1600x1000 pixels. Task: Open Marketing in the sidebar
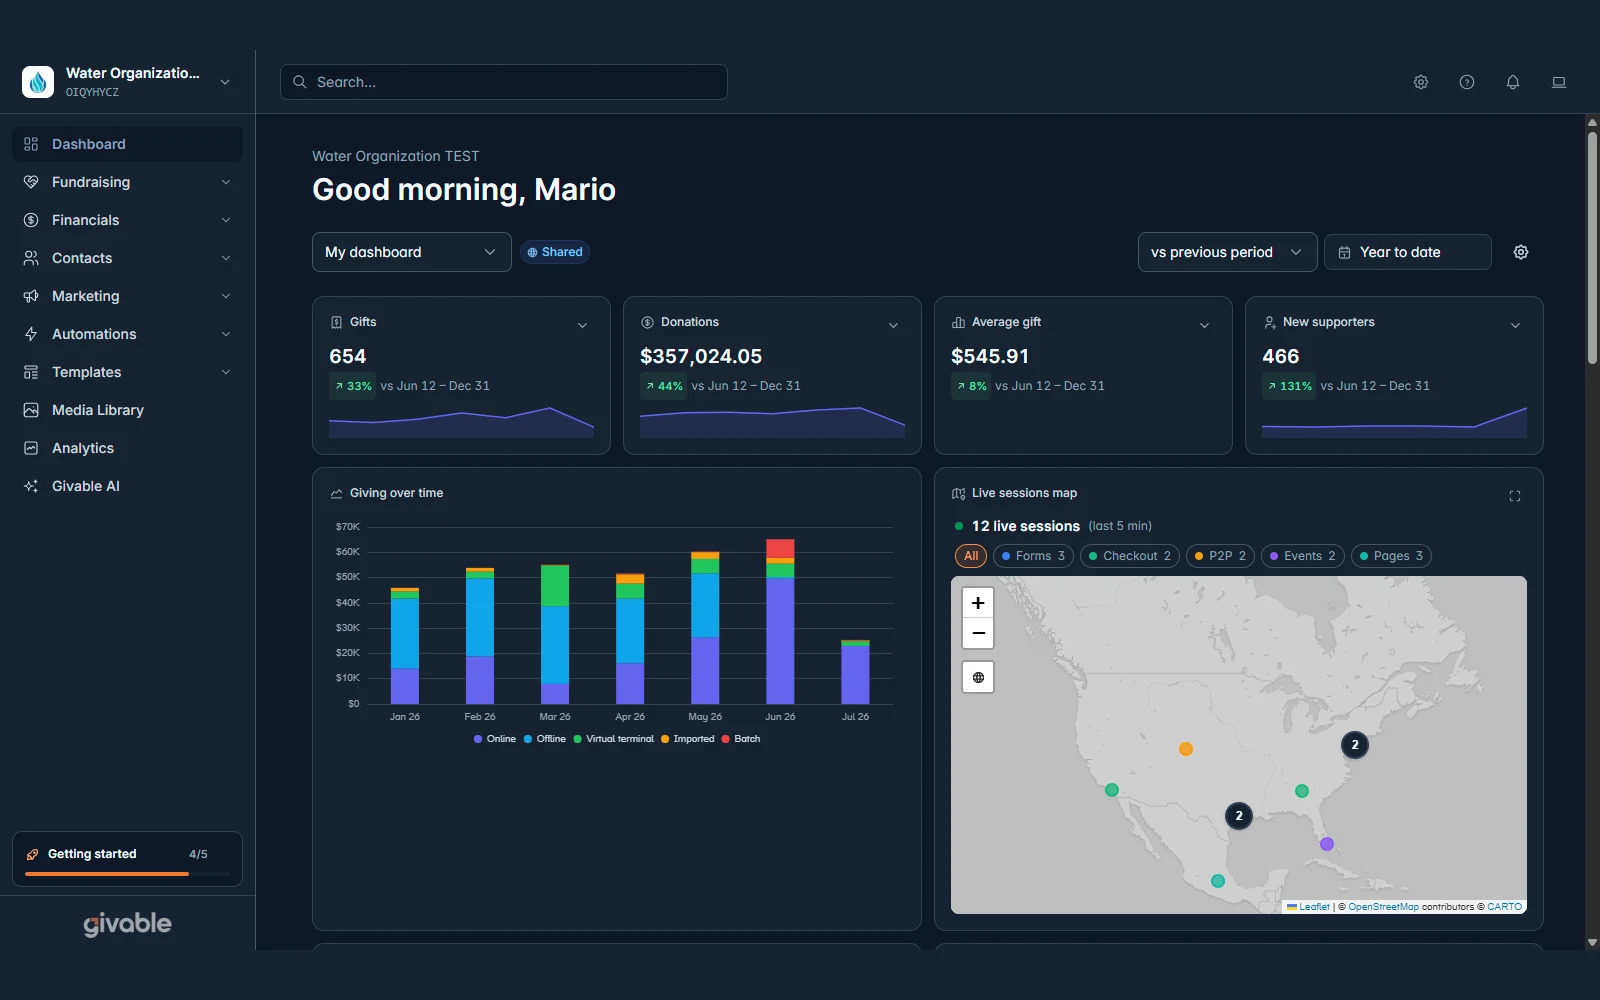(127, 296)
